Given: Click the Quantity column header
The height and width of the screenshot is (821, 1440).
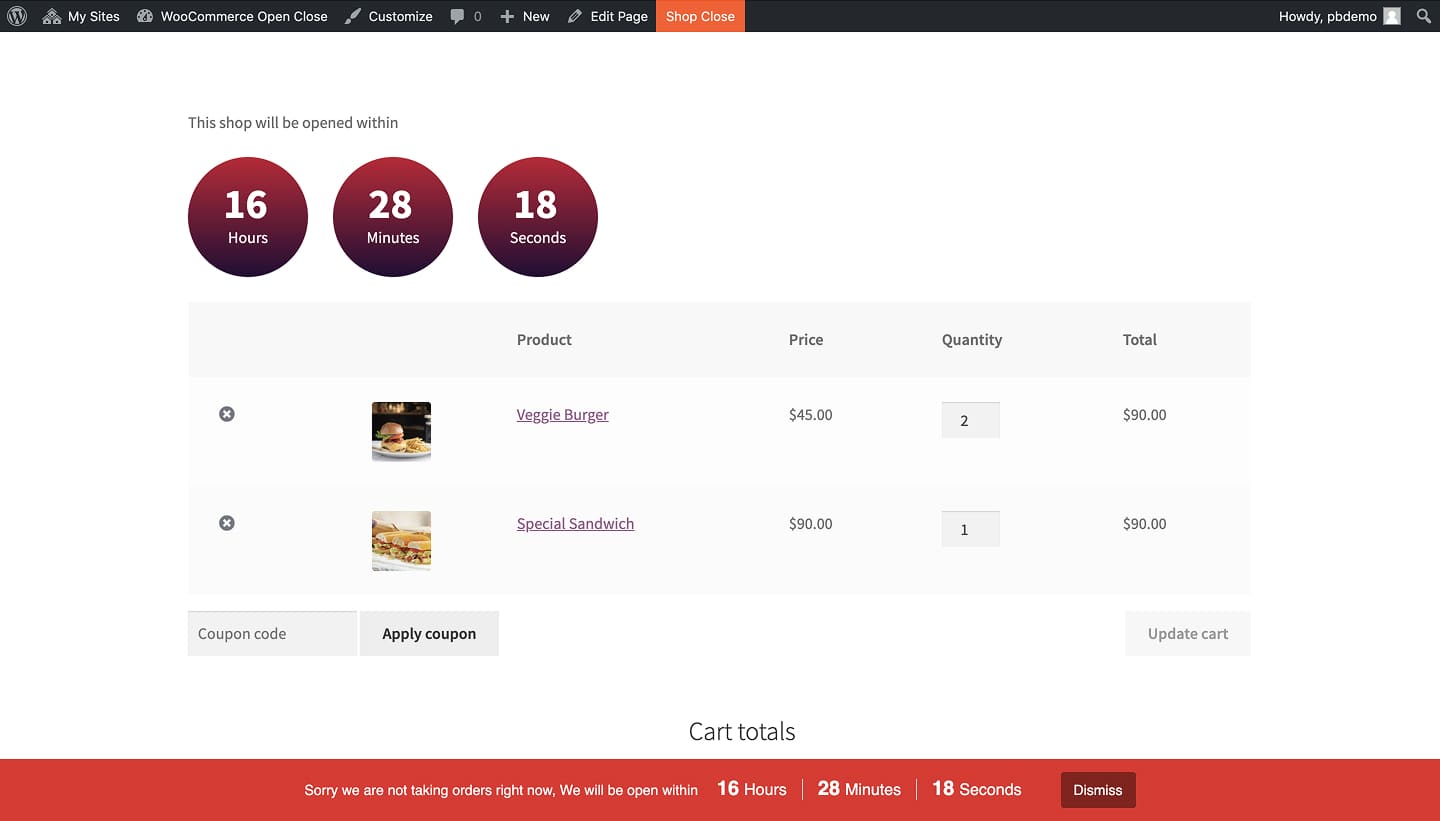Looking at the screenshot, I should (x=972, y=340).
